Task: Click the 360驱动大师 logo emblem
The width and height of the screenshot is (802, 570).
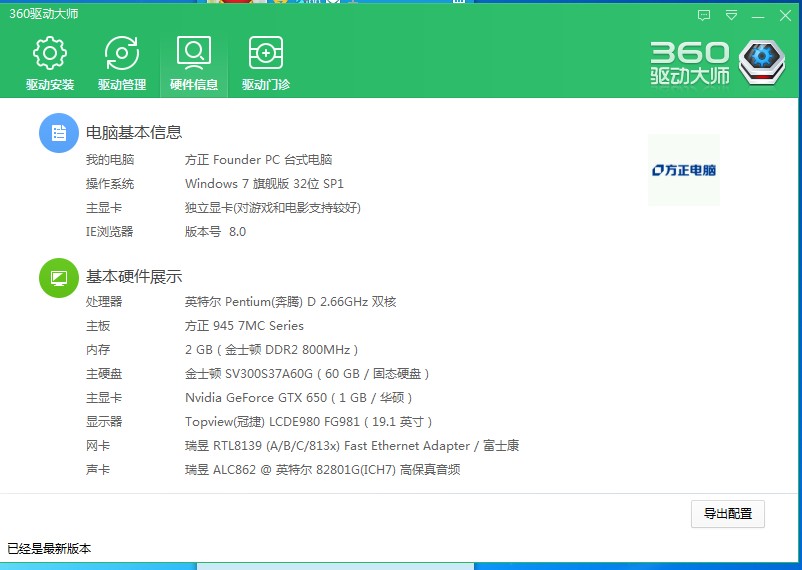Action: pyautogui.click(x=762, y=62)
